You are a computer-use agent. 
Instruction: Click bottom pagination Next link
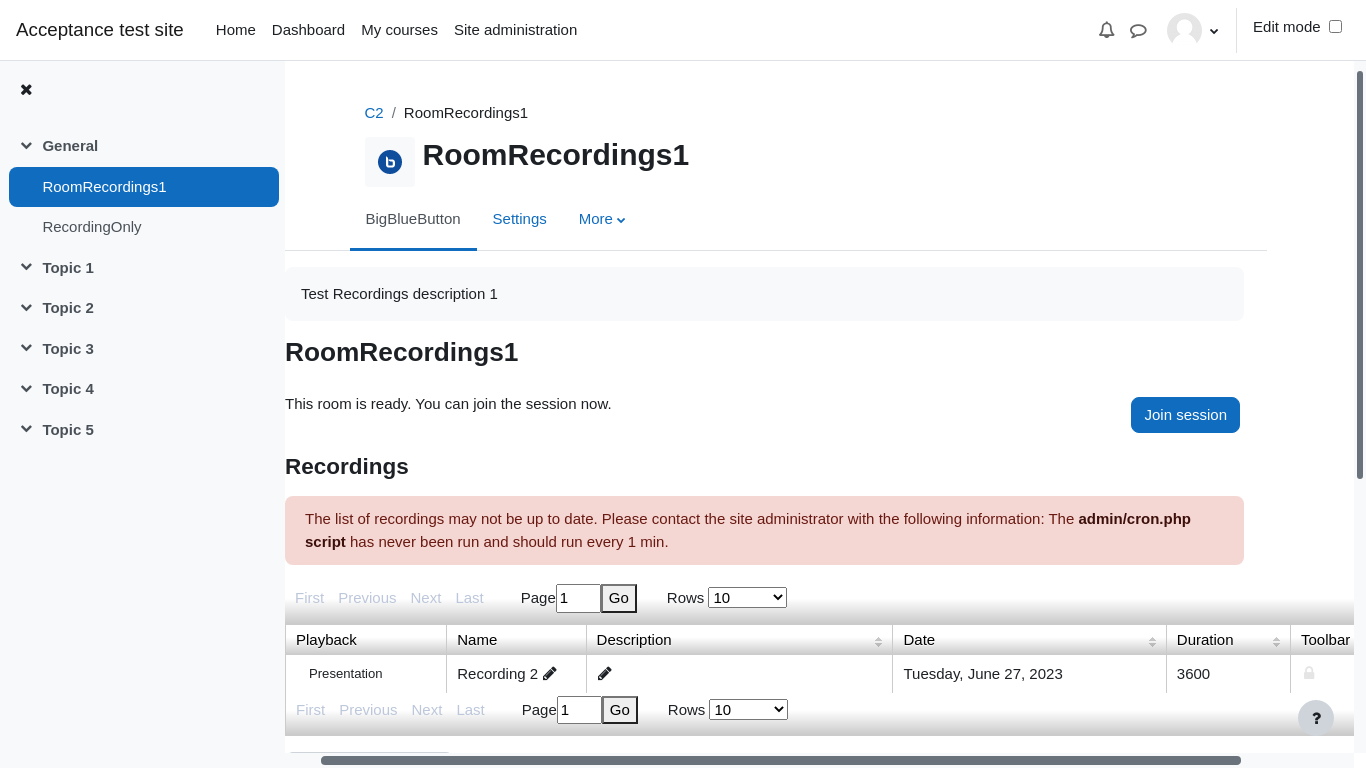(426, 710)
